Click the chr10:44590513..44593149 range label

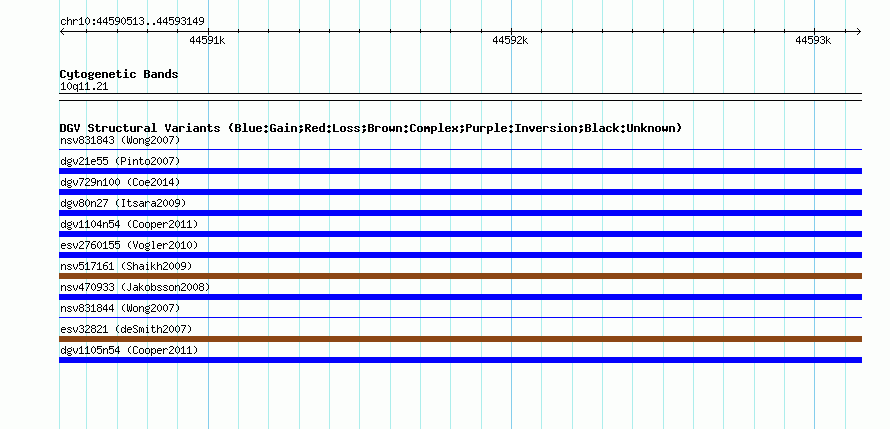coord(132,22)
